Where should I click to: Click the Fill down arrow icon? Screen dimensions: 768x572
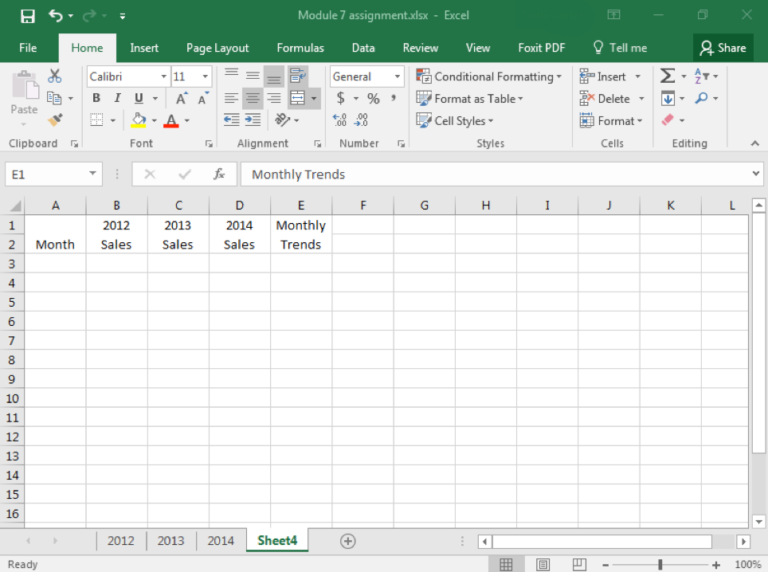668,98
